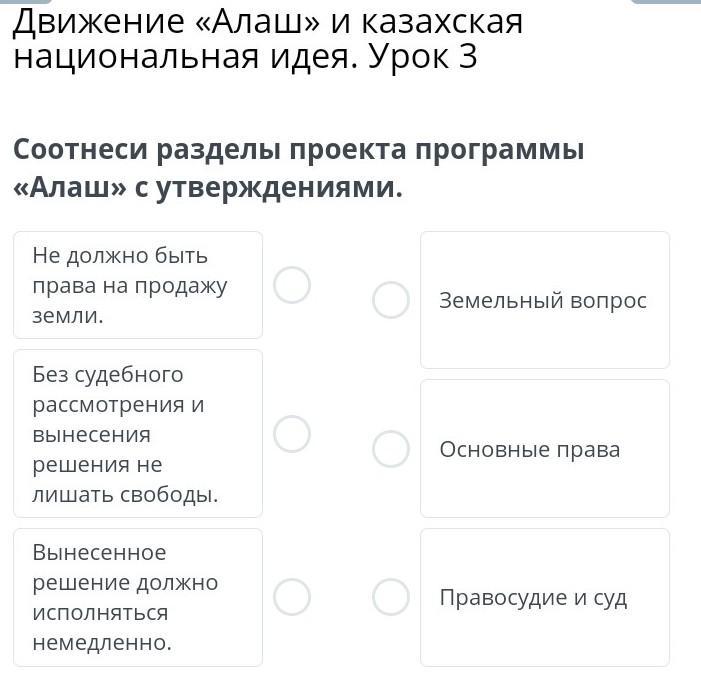Select the connector circle beside 'Не должно быть права на продажу земли'
701x696 pixels.
click(x=292, y=285)
